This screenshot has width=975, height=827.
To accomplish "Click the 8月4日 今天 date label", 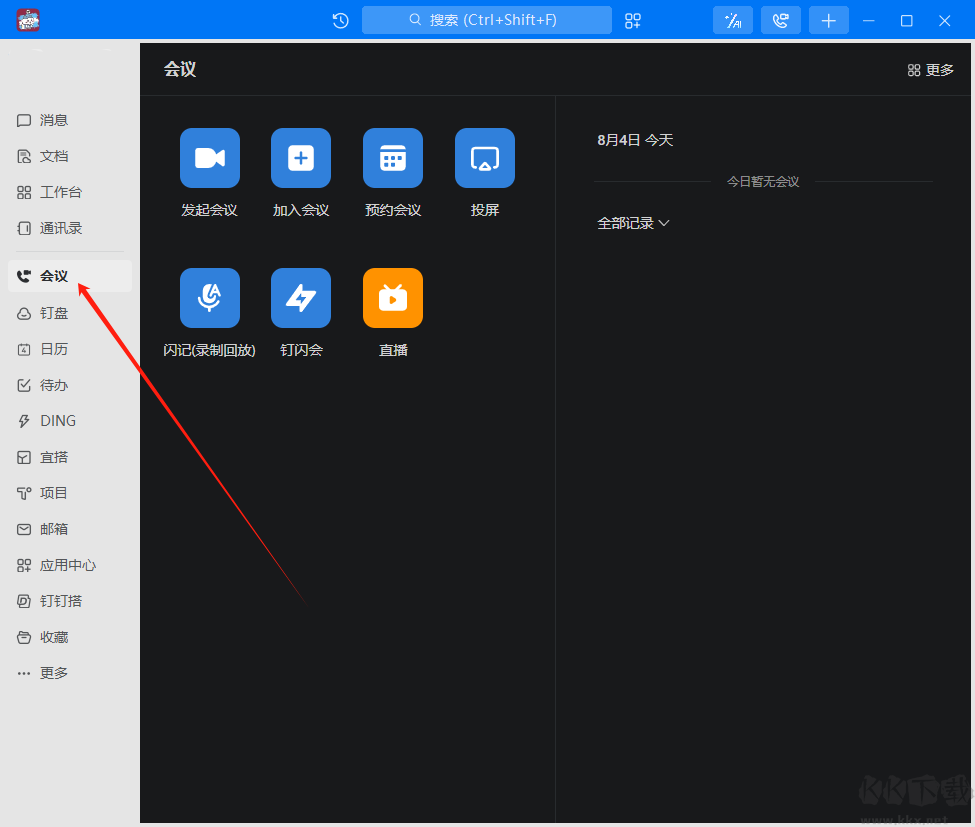I will [635, 140].
